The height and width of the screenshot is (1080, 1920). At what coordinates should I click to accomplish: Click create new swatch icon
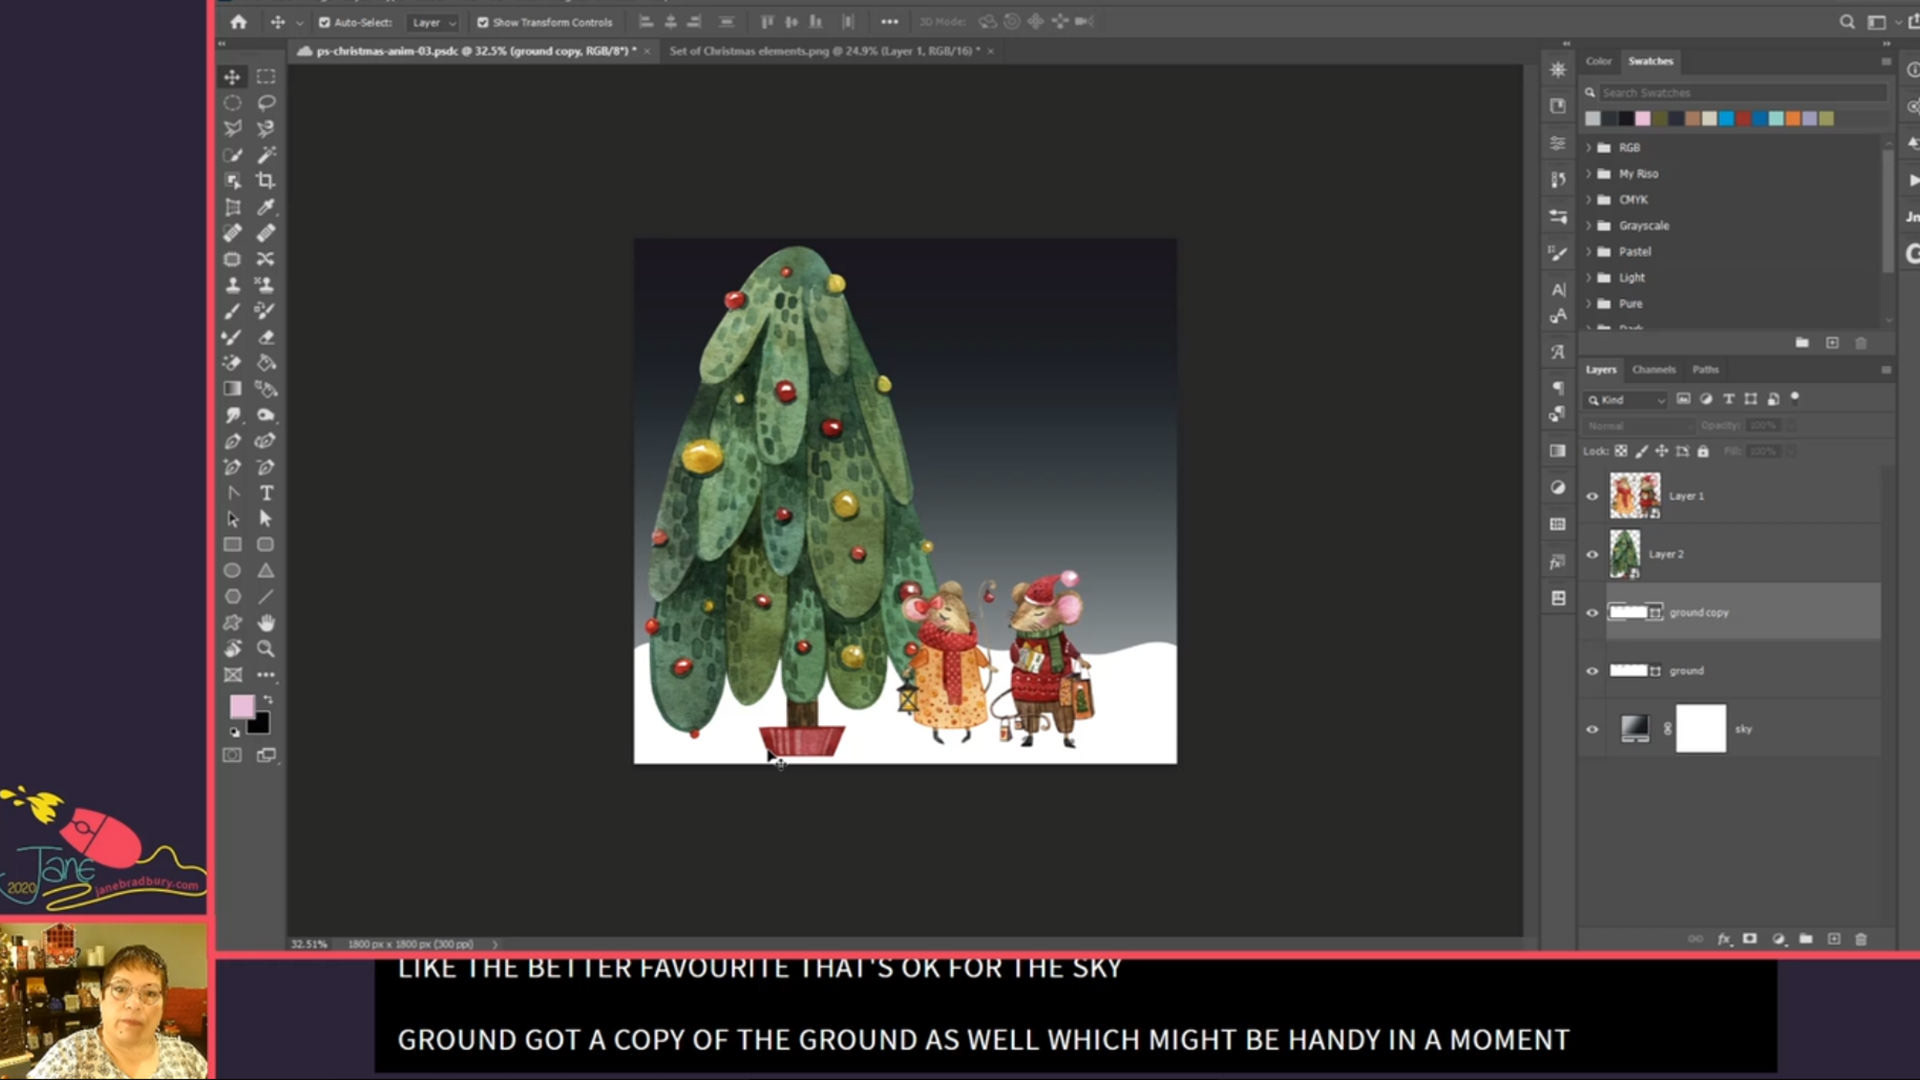point(1832,343)
